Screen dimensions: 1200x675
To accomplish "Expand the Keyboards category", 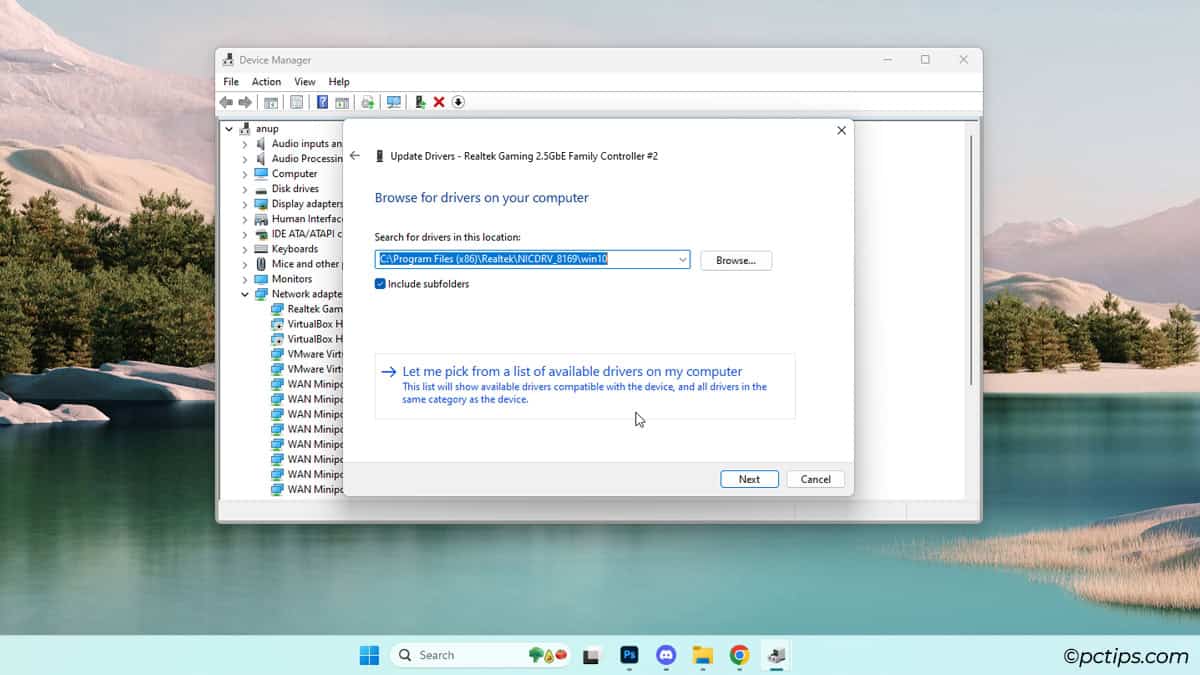I will [x=245, y=249].
